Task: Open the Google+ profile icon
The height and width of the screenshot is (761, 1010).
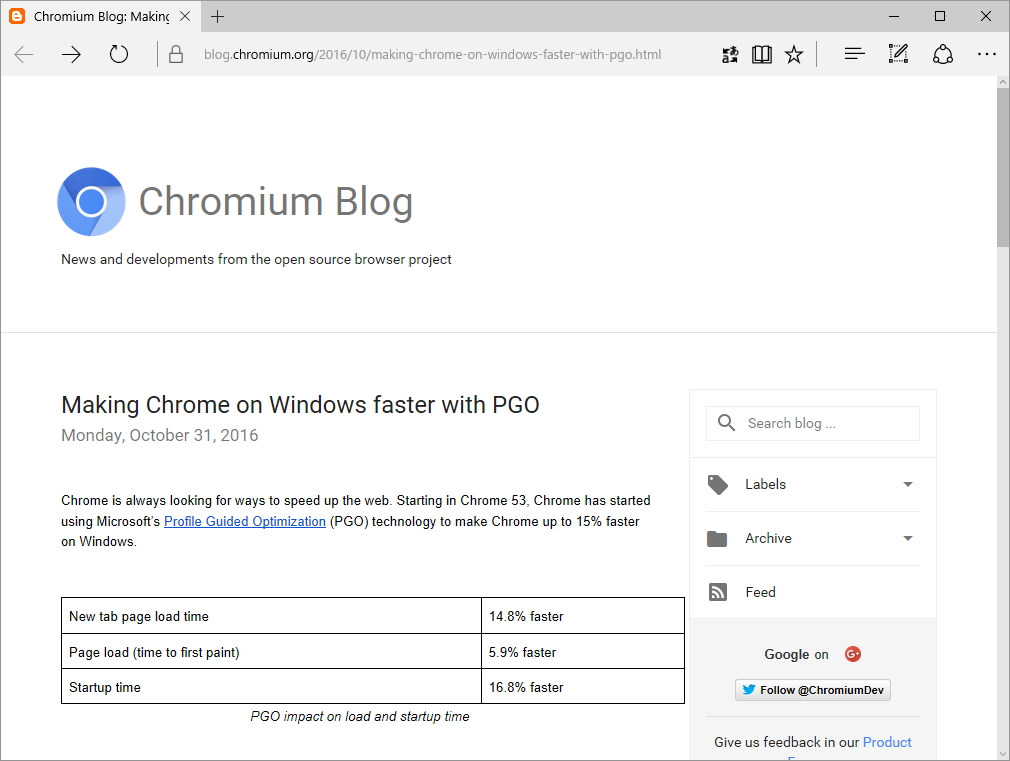Action: [853, 653]
